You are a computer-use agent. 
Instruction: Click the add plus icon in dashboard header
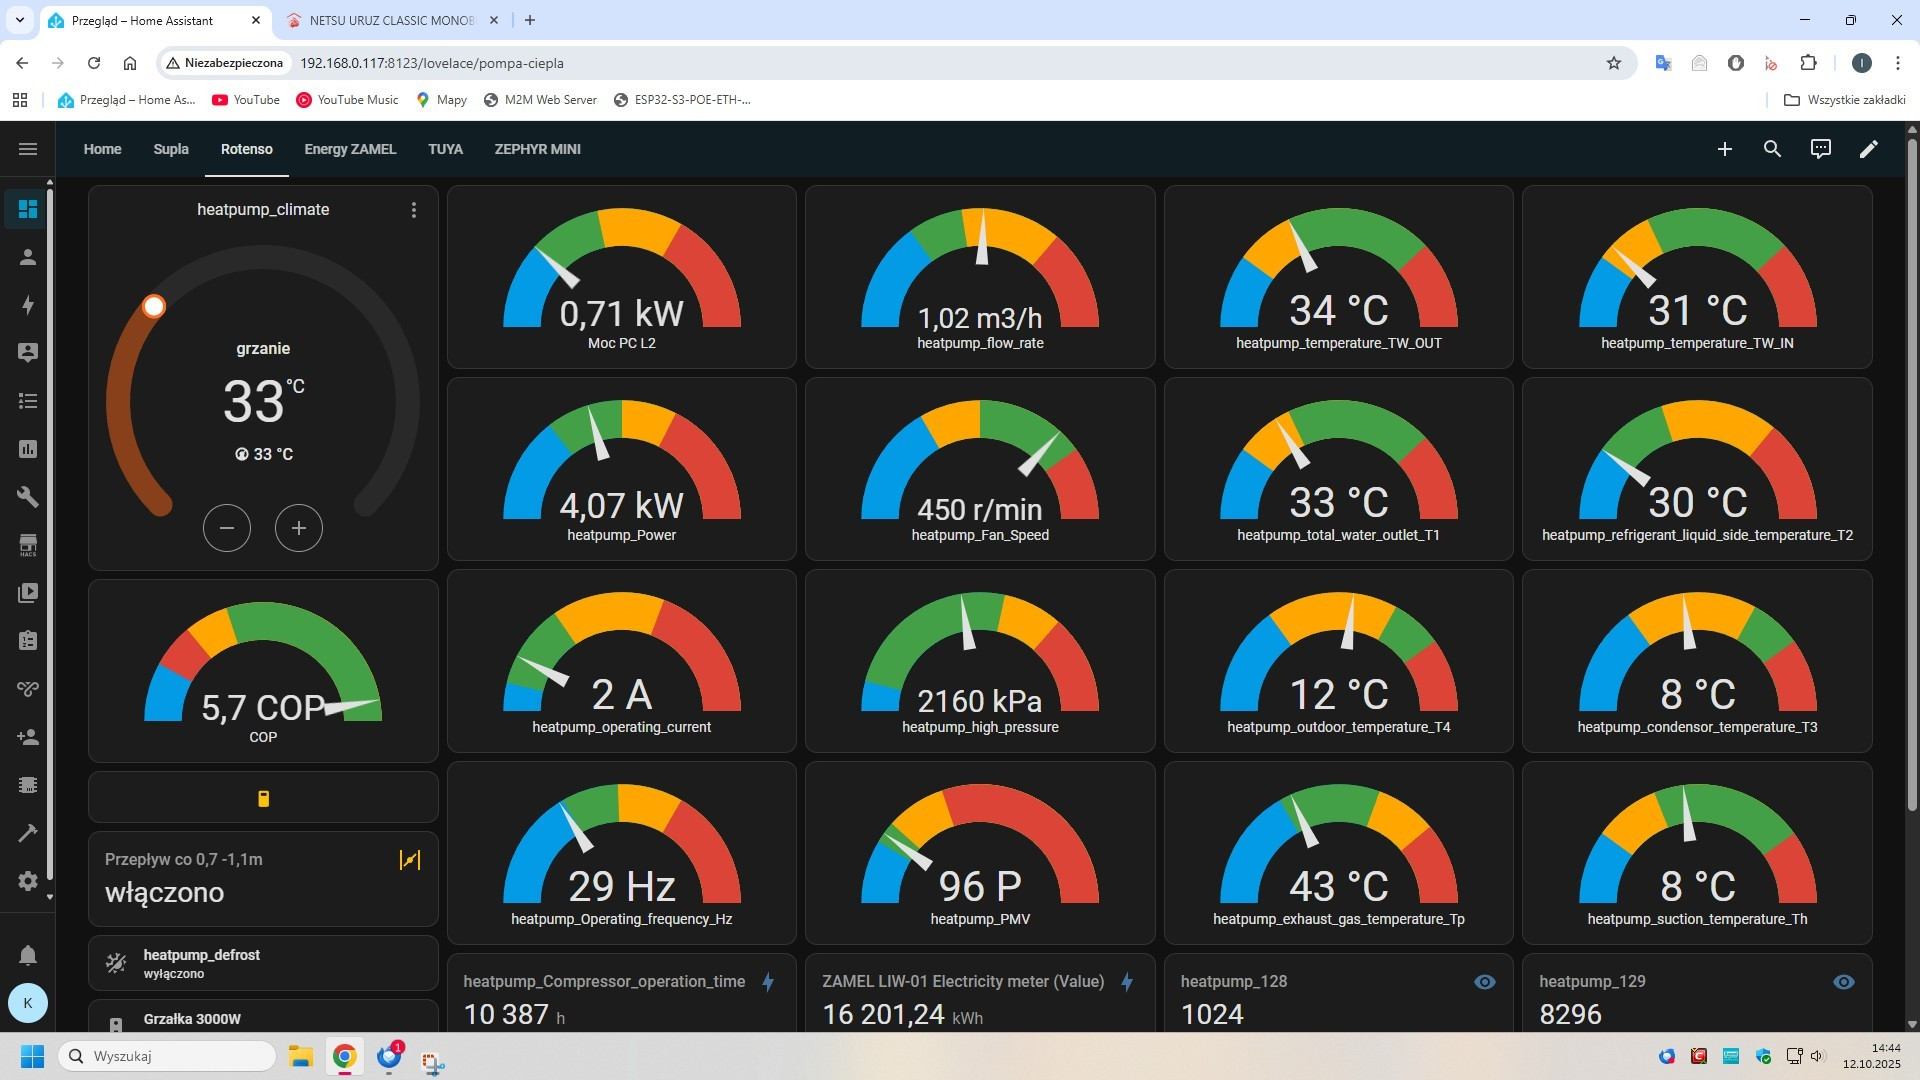click(x=1724, y=149)
